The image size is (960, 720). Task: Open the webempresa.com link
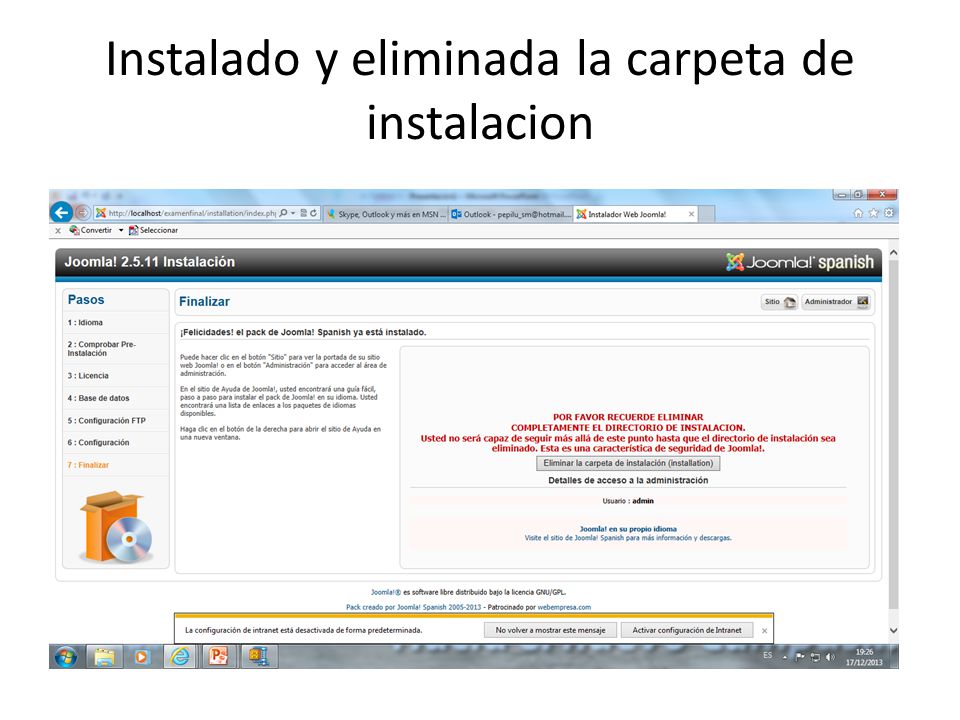[x=564, y=607]
